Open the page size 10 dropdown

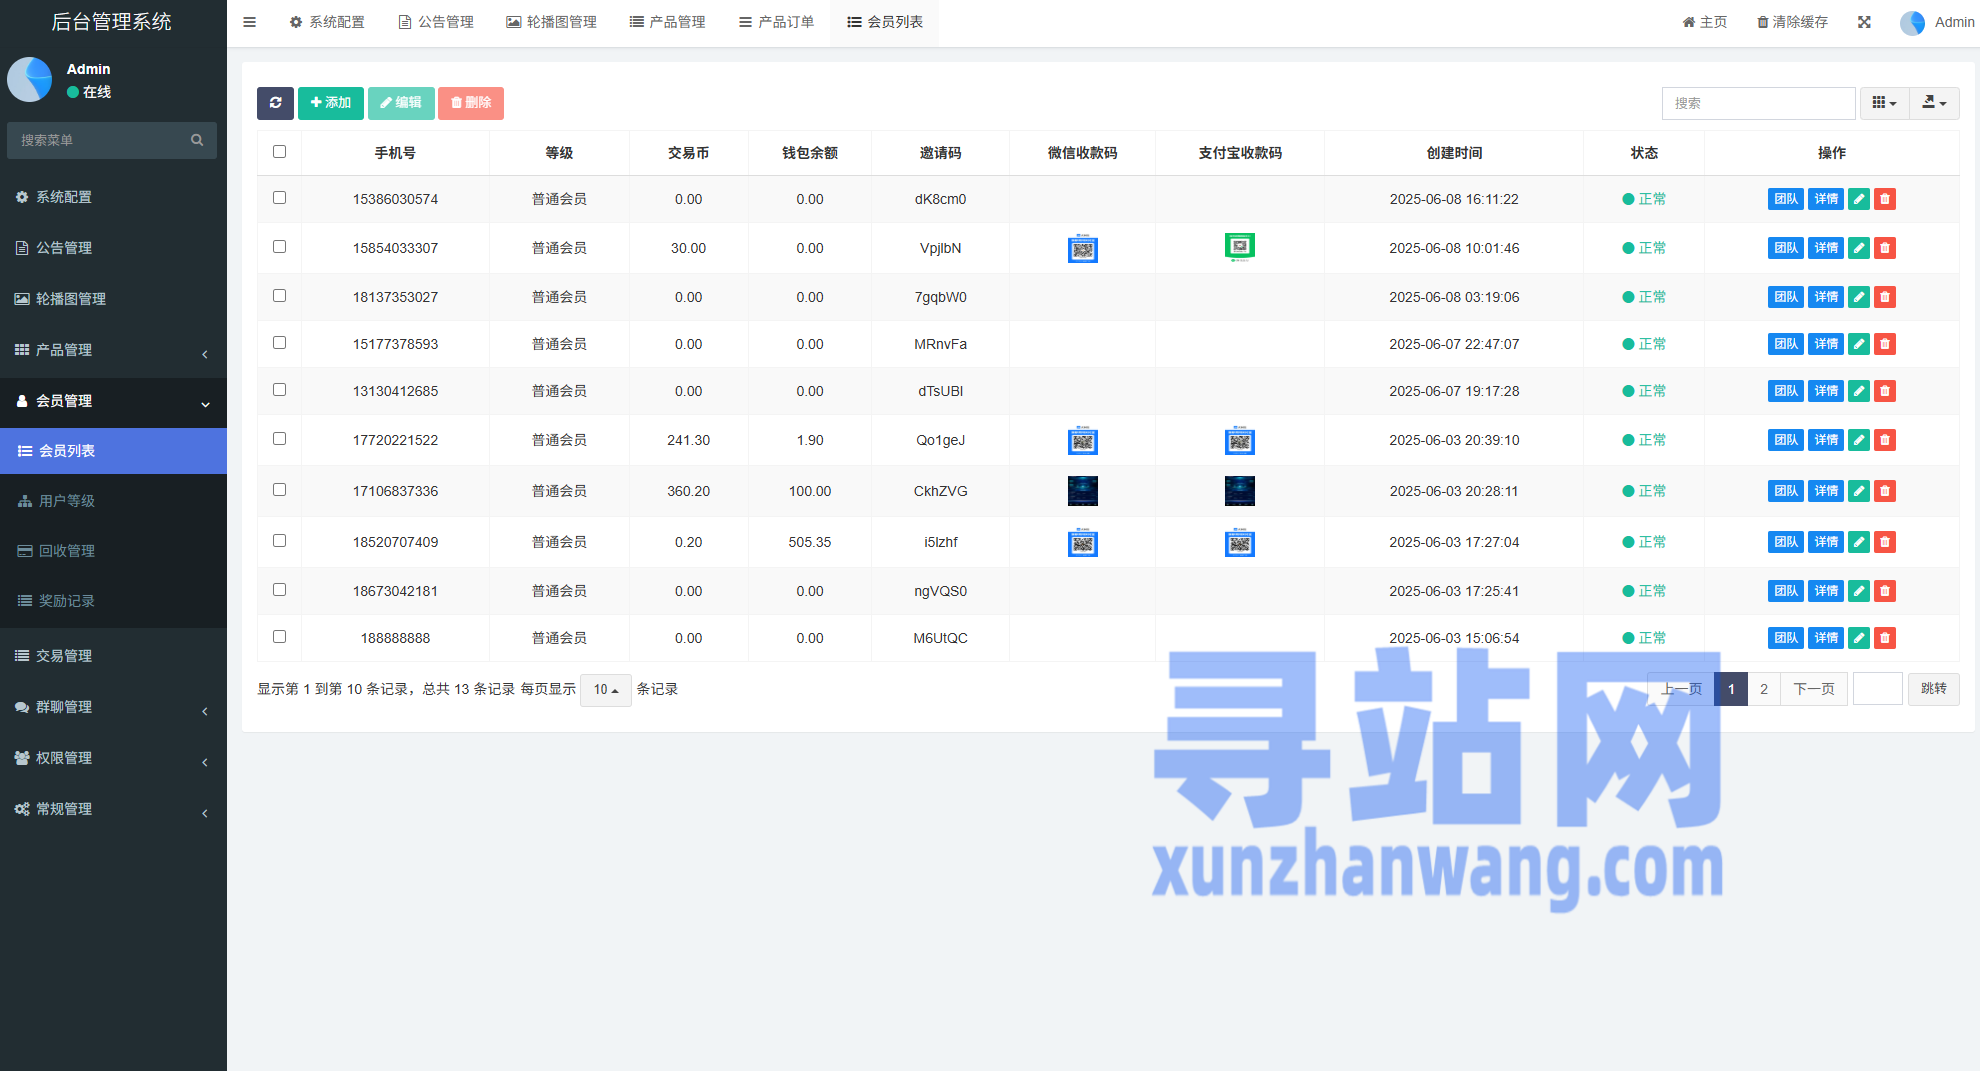click(605, 690)
